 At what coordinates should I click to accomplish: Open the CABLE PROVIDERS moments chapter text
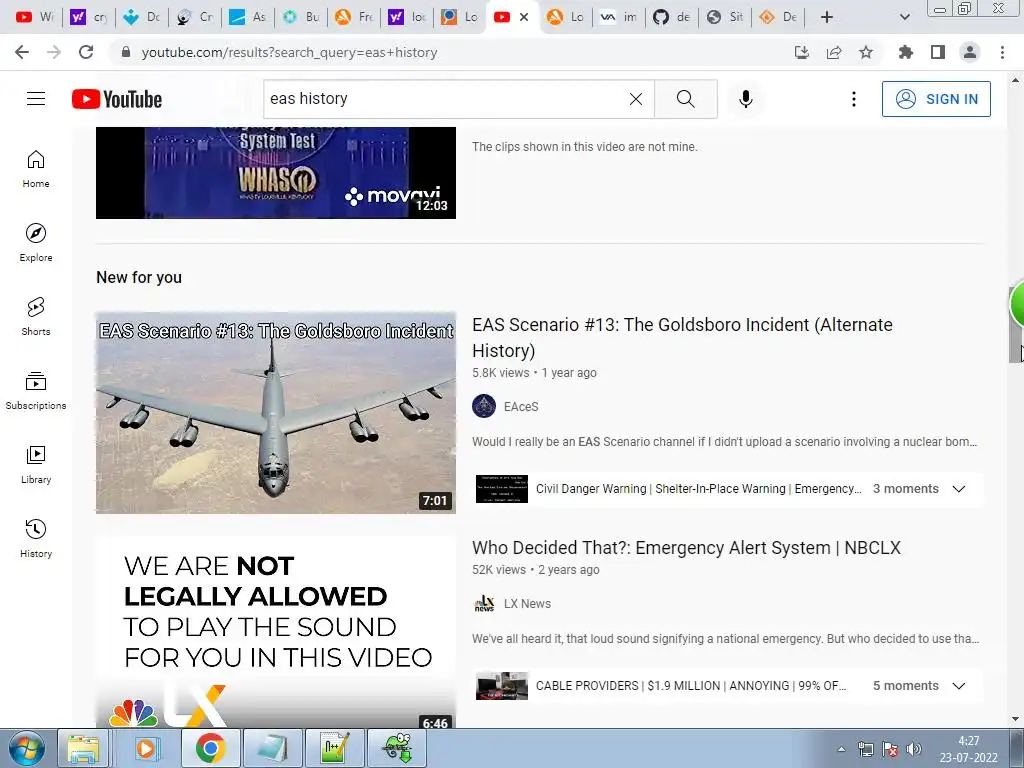690,686
